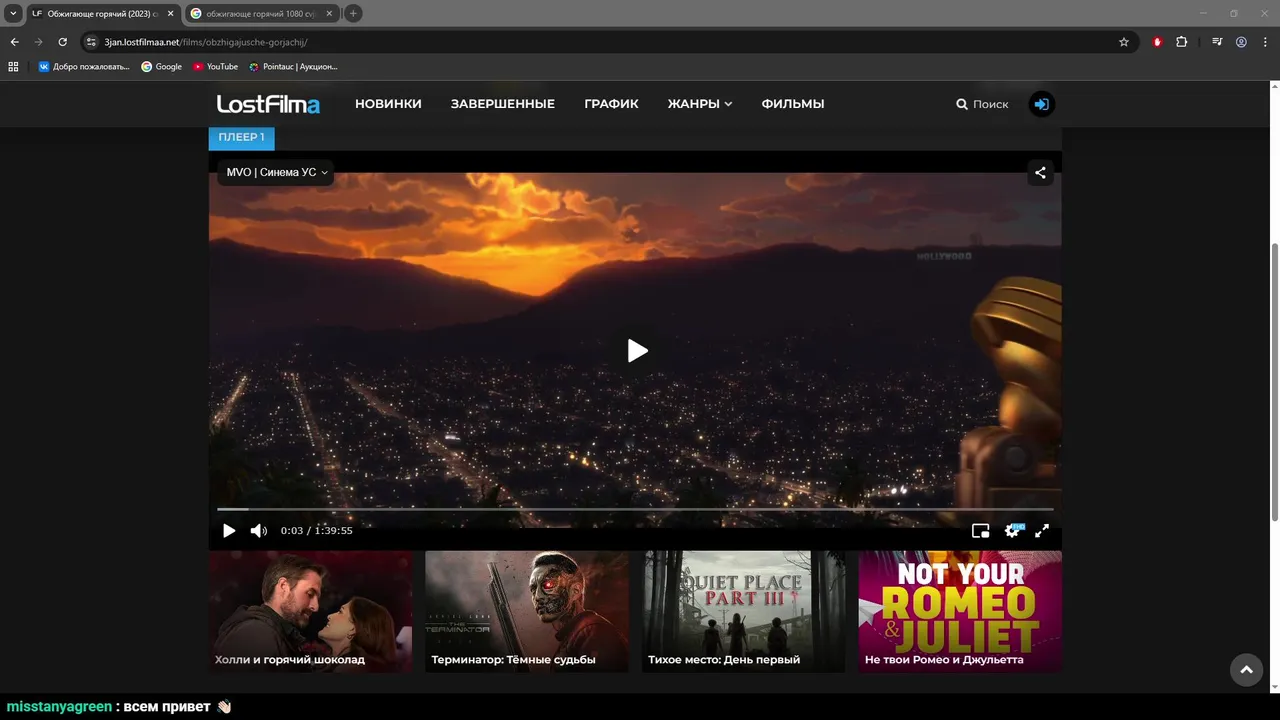The height and width of the screenshot is (720, 1280).
Task: Close the 'обжигающе горячий 1080' Google tab
Action: coord(329,14)
